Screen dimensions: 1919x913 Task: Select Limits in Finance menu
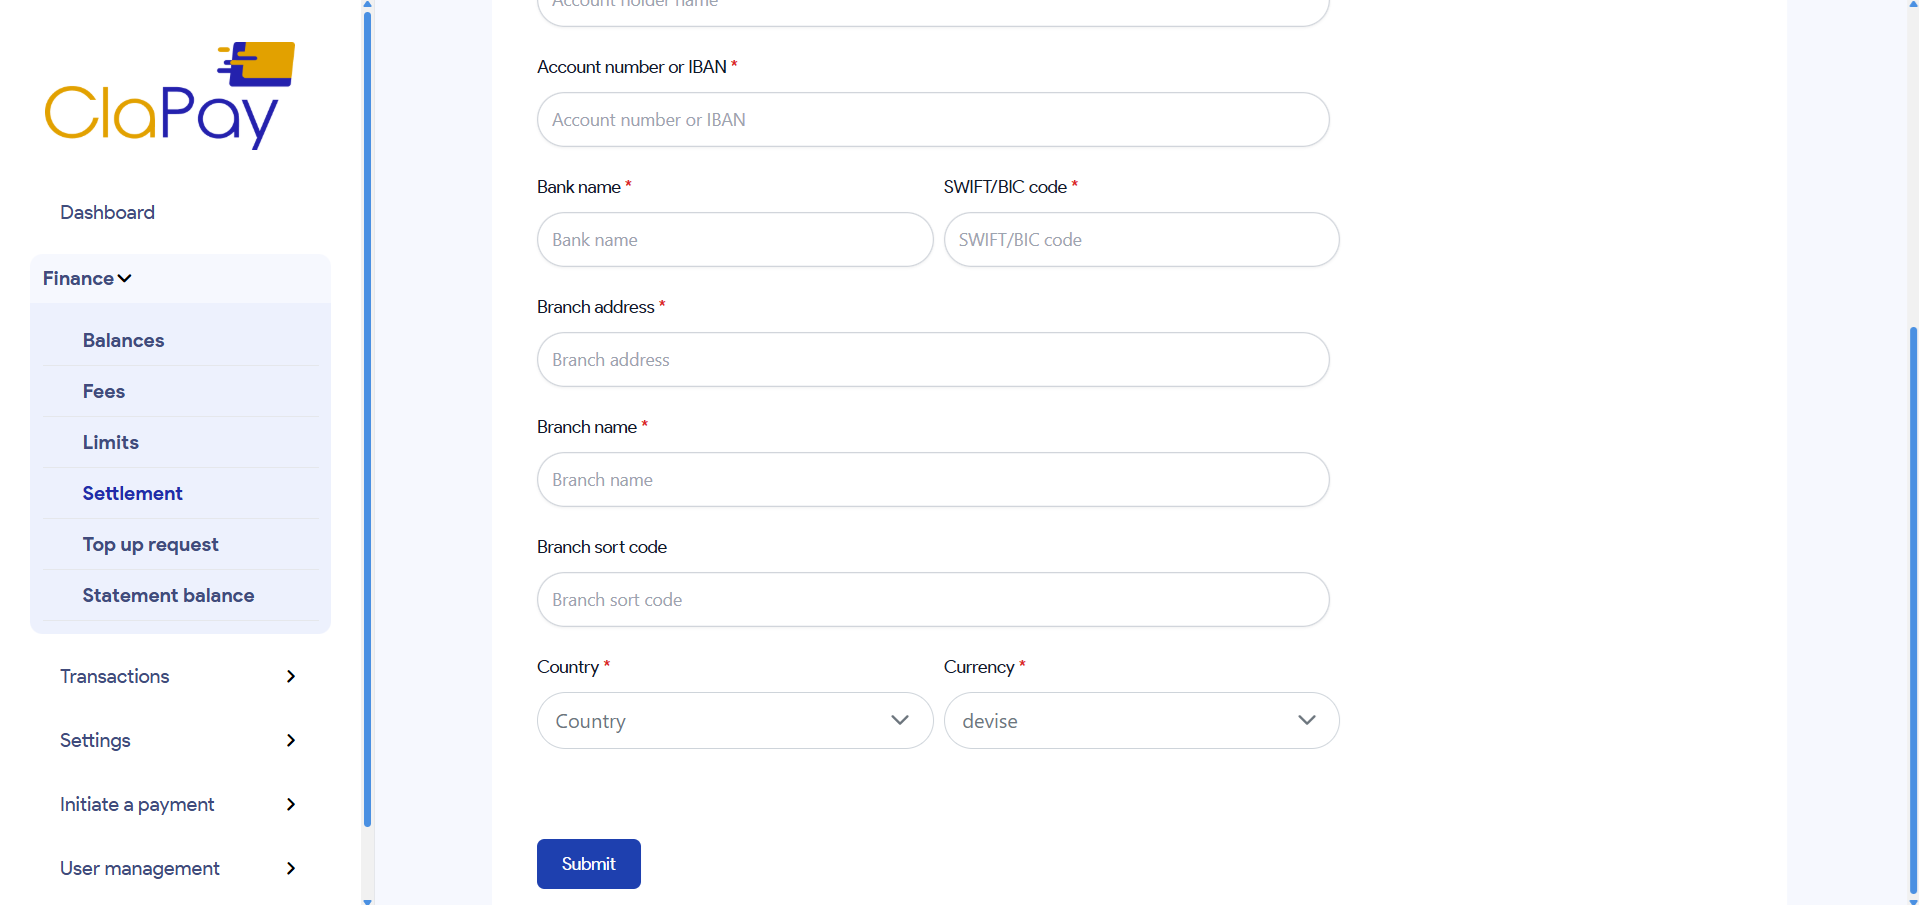point(111,443)
